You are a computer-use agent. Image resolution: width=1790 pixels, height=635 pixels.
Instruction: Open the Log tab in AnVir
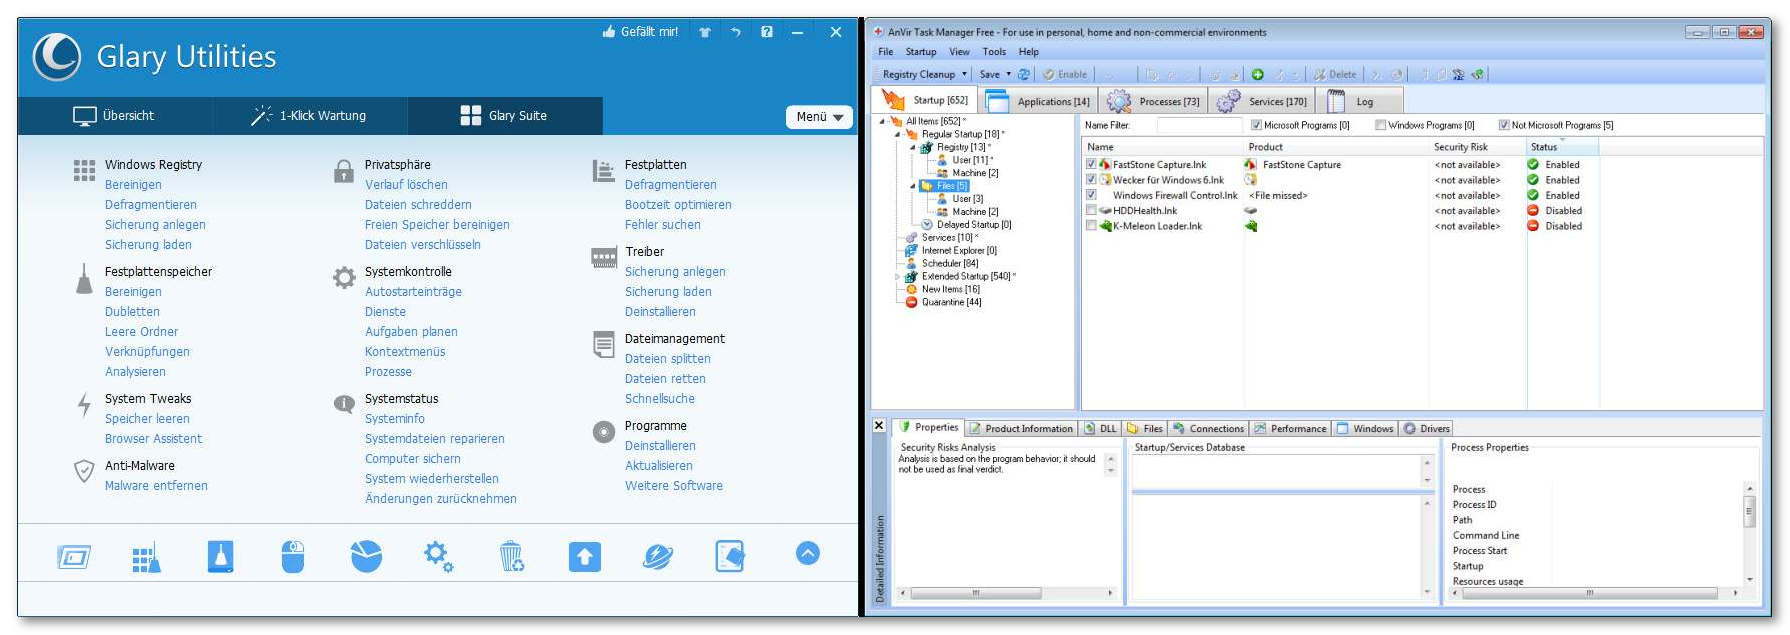click(x=1360, y=101)
